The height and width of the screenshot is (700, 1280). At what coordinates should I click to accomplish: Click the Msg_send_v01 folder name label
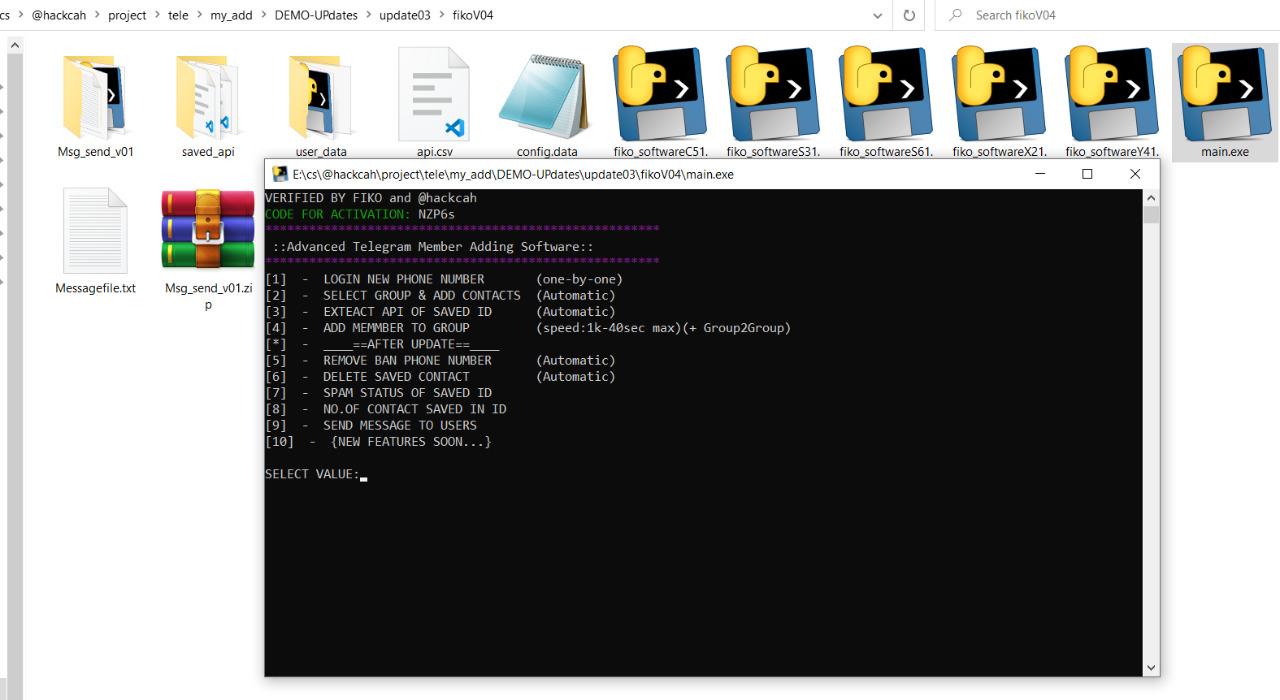[95, 152]
